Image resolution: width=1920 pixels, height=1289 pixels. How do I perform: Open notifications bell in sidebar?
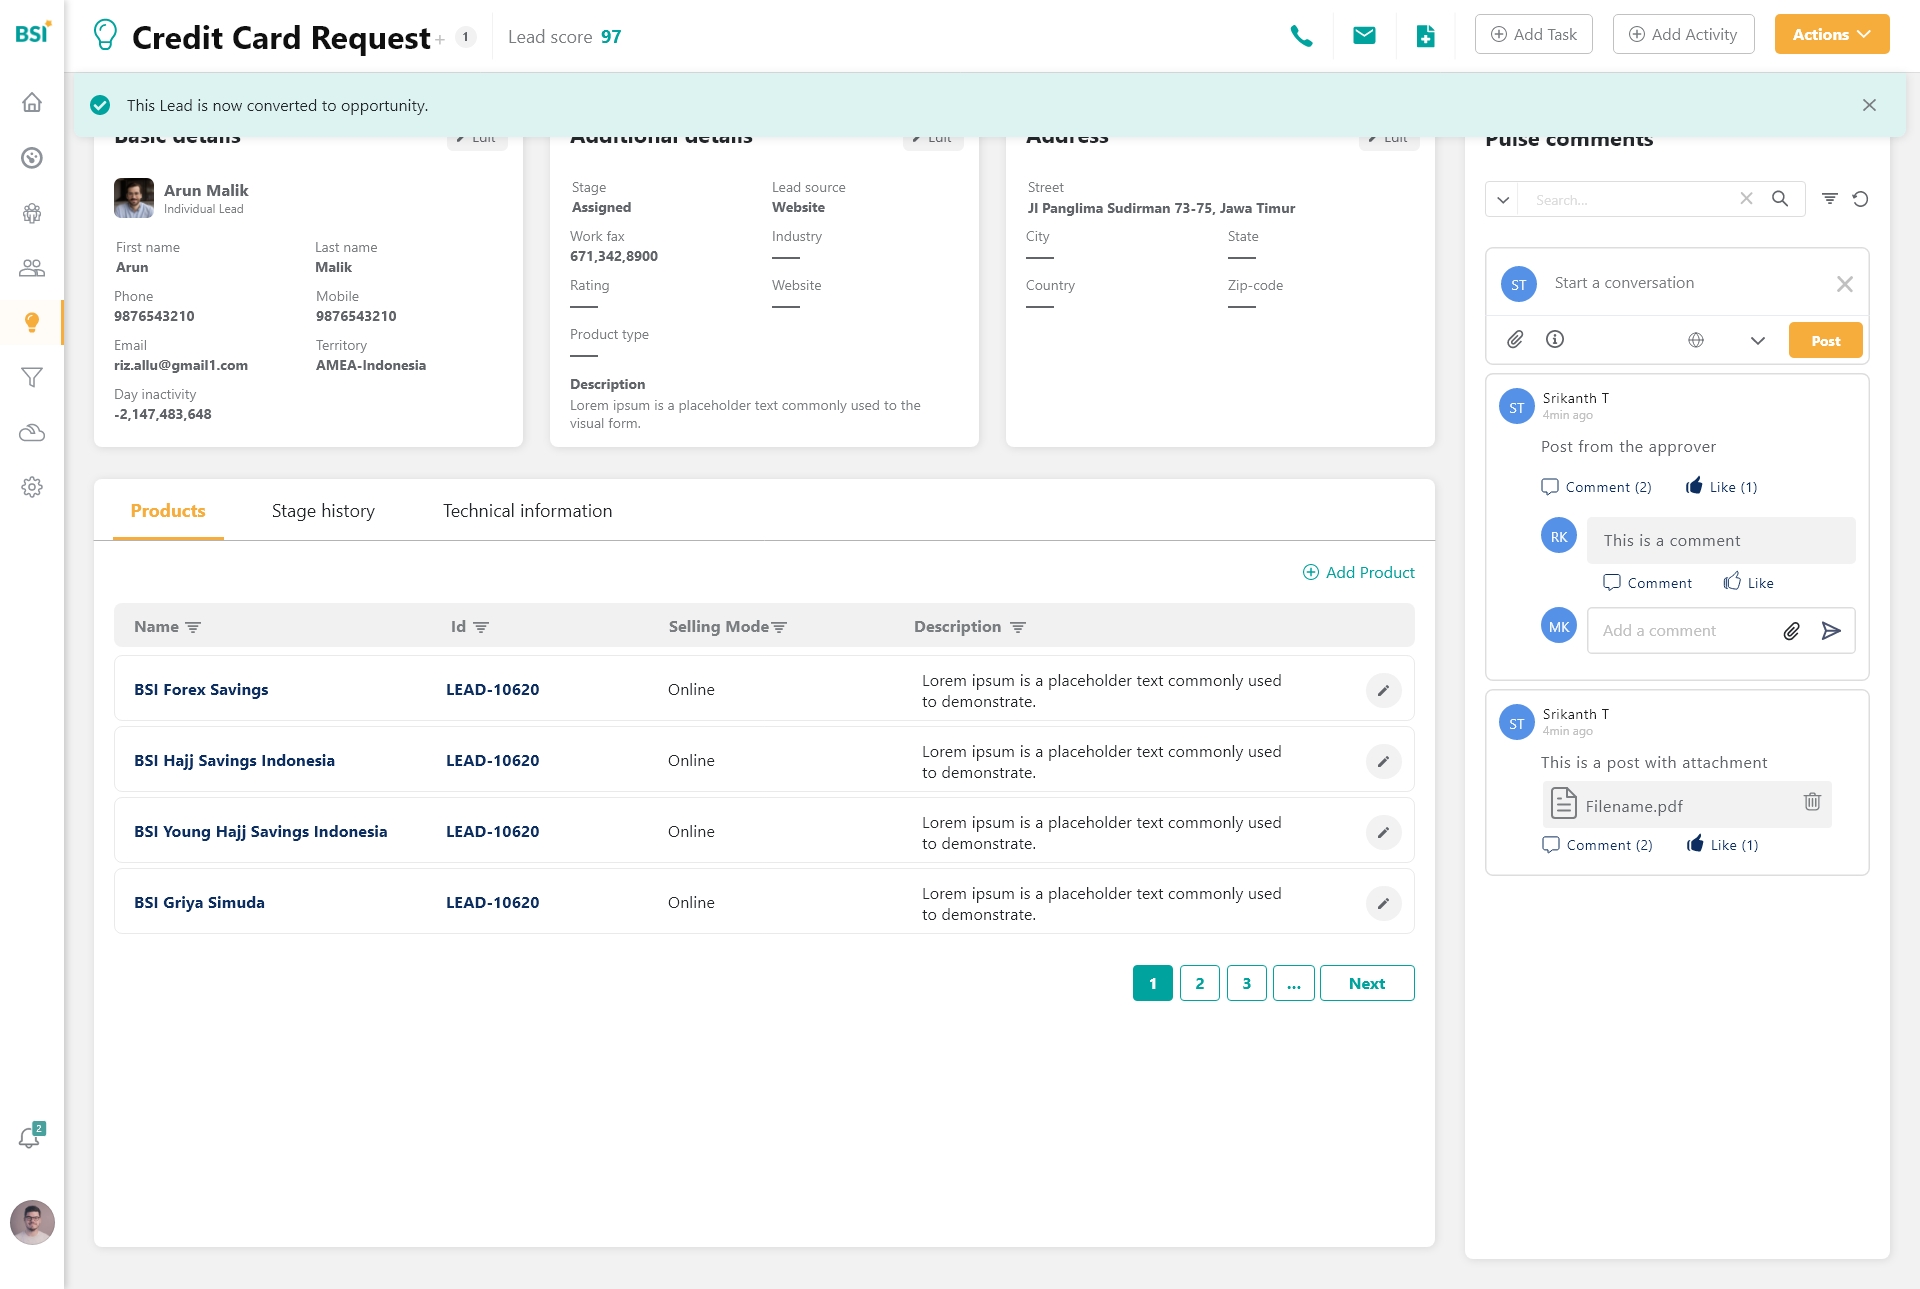[x=30, y=1137]
